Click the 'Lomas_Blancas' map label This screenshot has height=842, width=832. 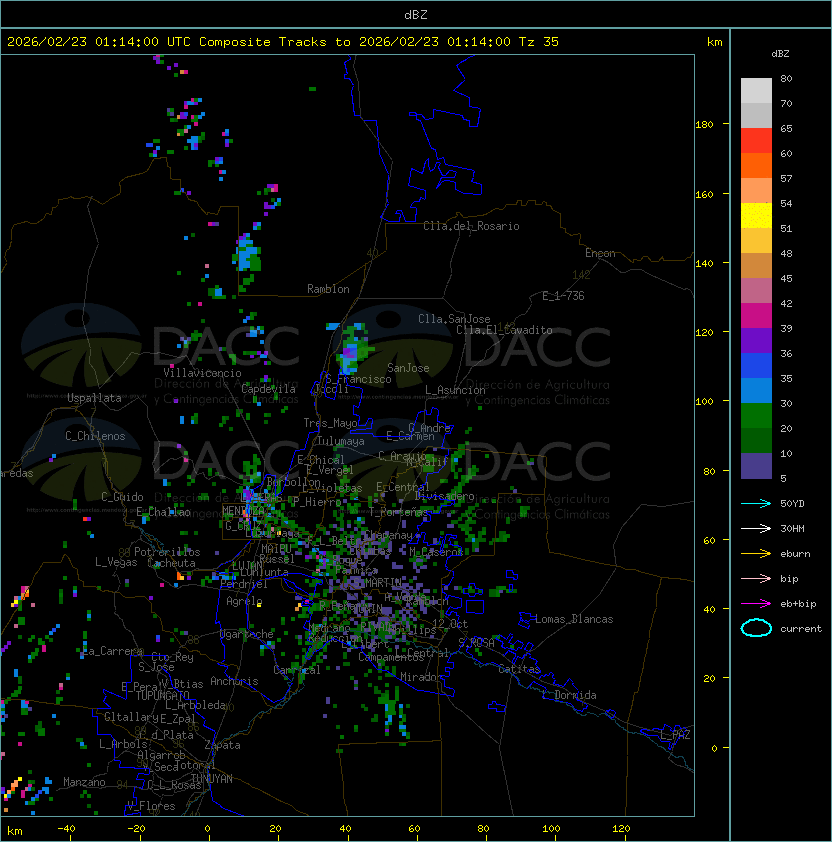tap(574, 620)
